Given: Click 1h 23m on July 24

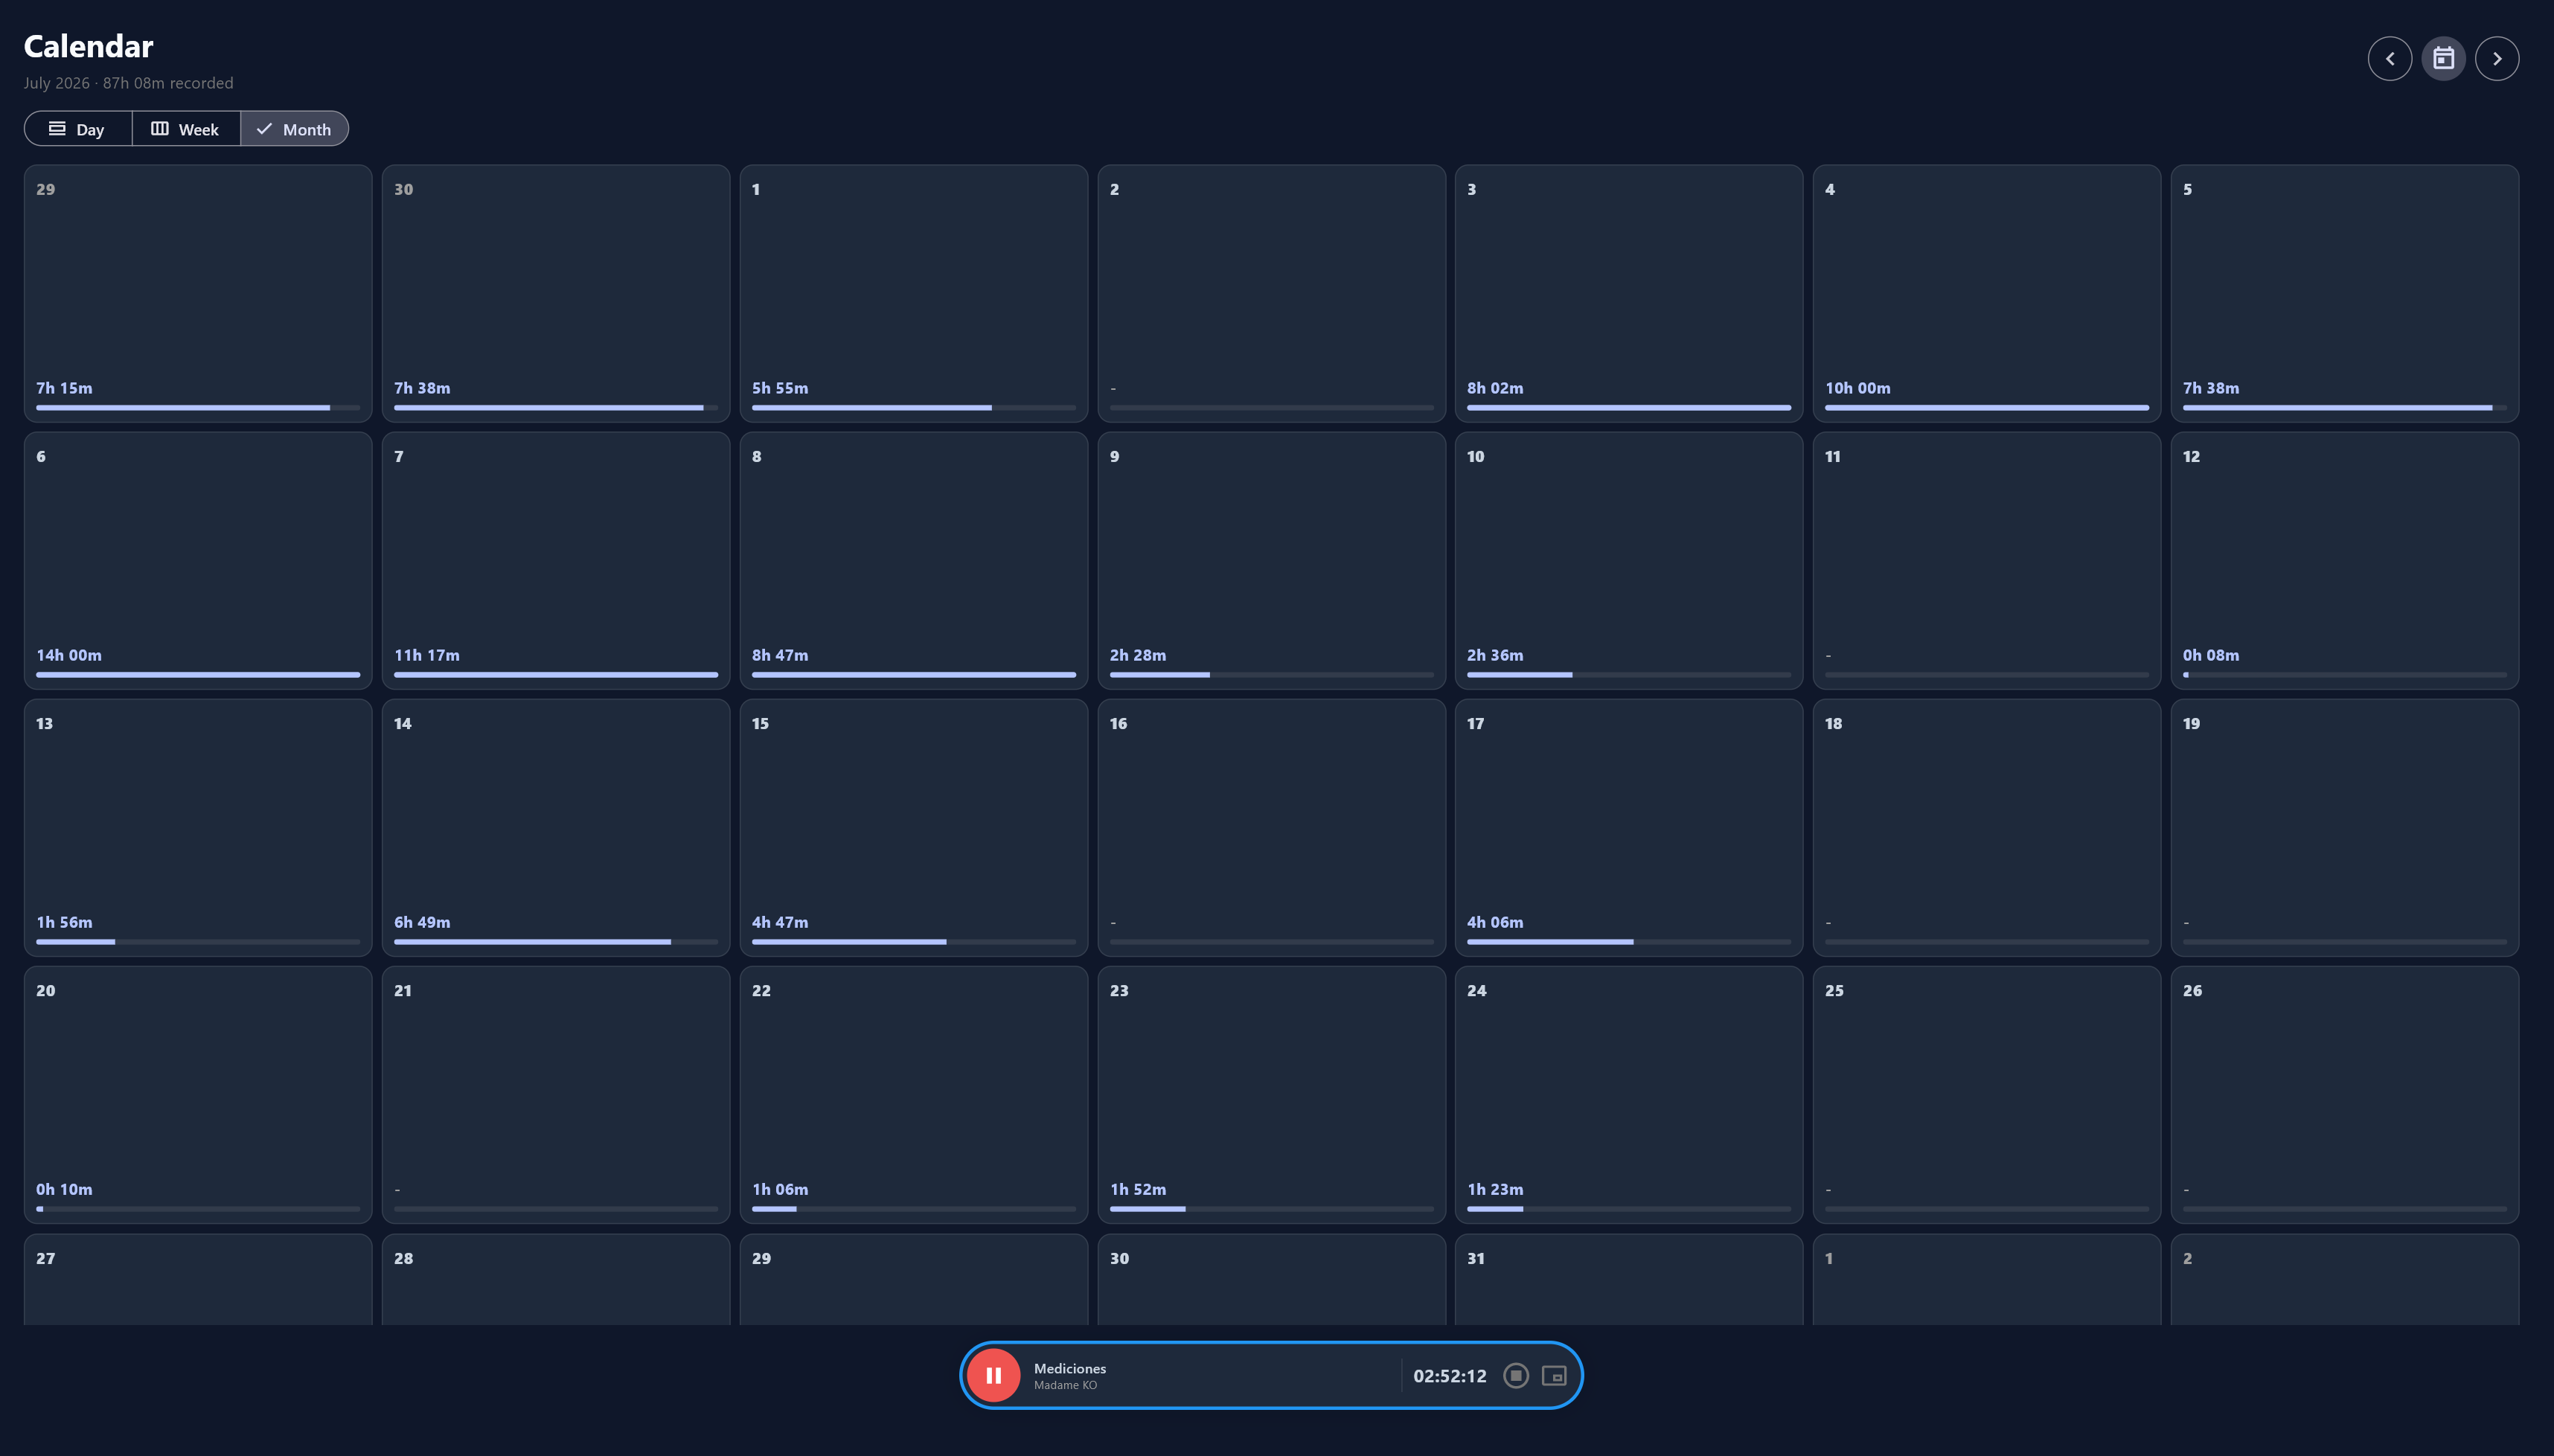Looking at the screenshot, I should tap(1495, 1189).
